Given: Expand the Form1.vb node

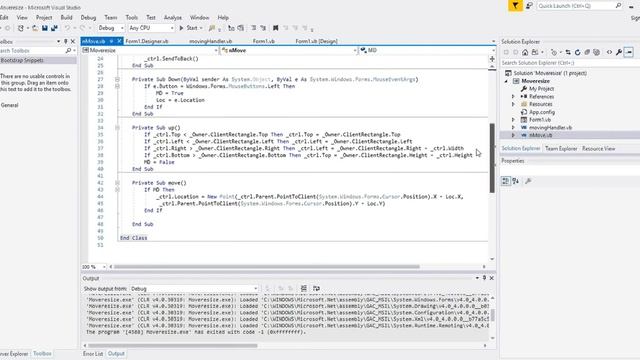Looking at the screenshot, I should [513, 120].
